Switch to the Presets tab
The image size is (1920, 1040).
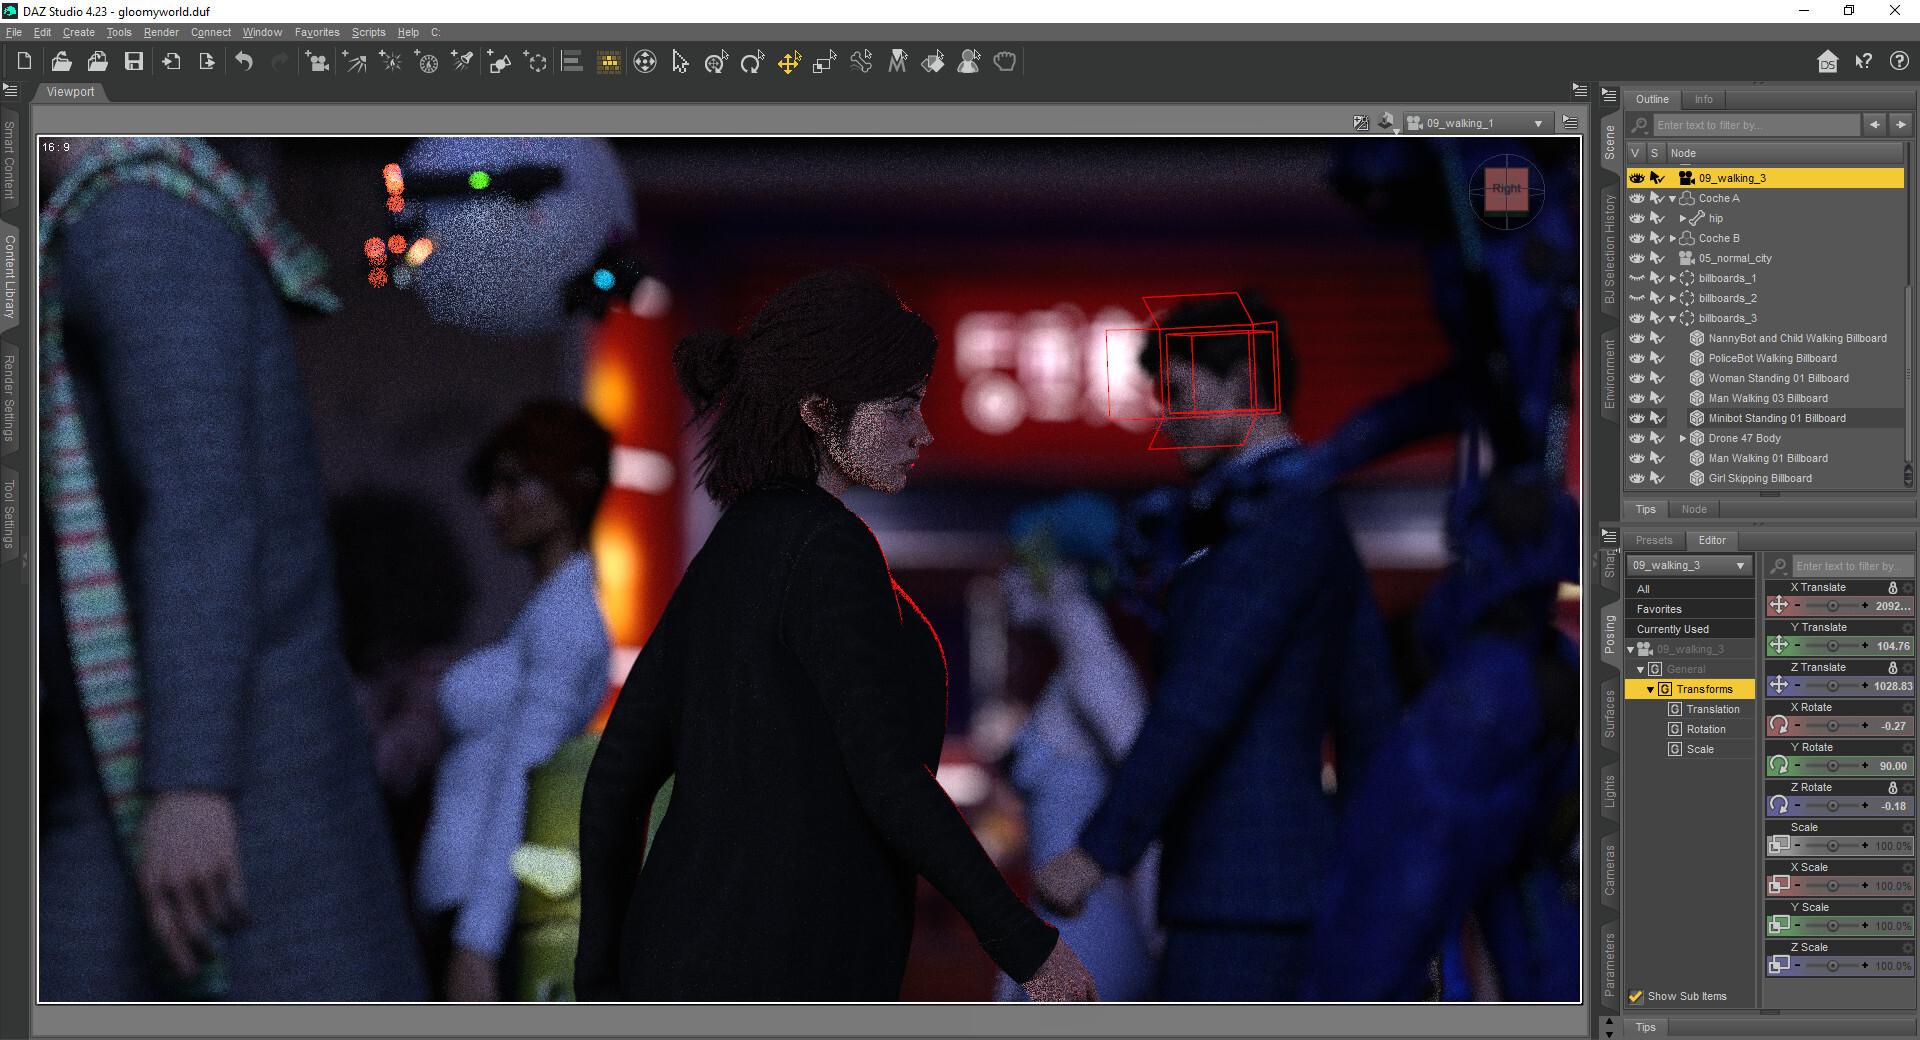pos(1654,540)
